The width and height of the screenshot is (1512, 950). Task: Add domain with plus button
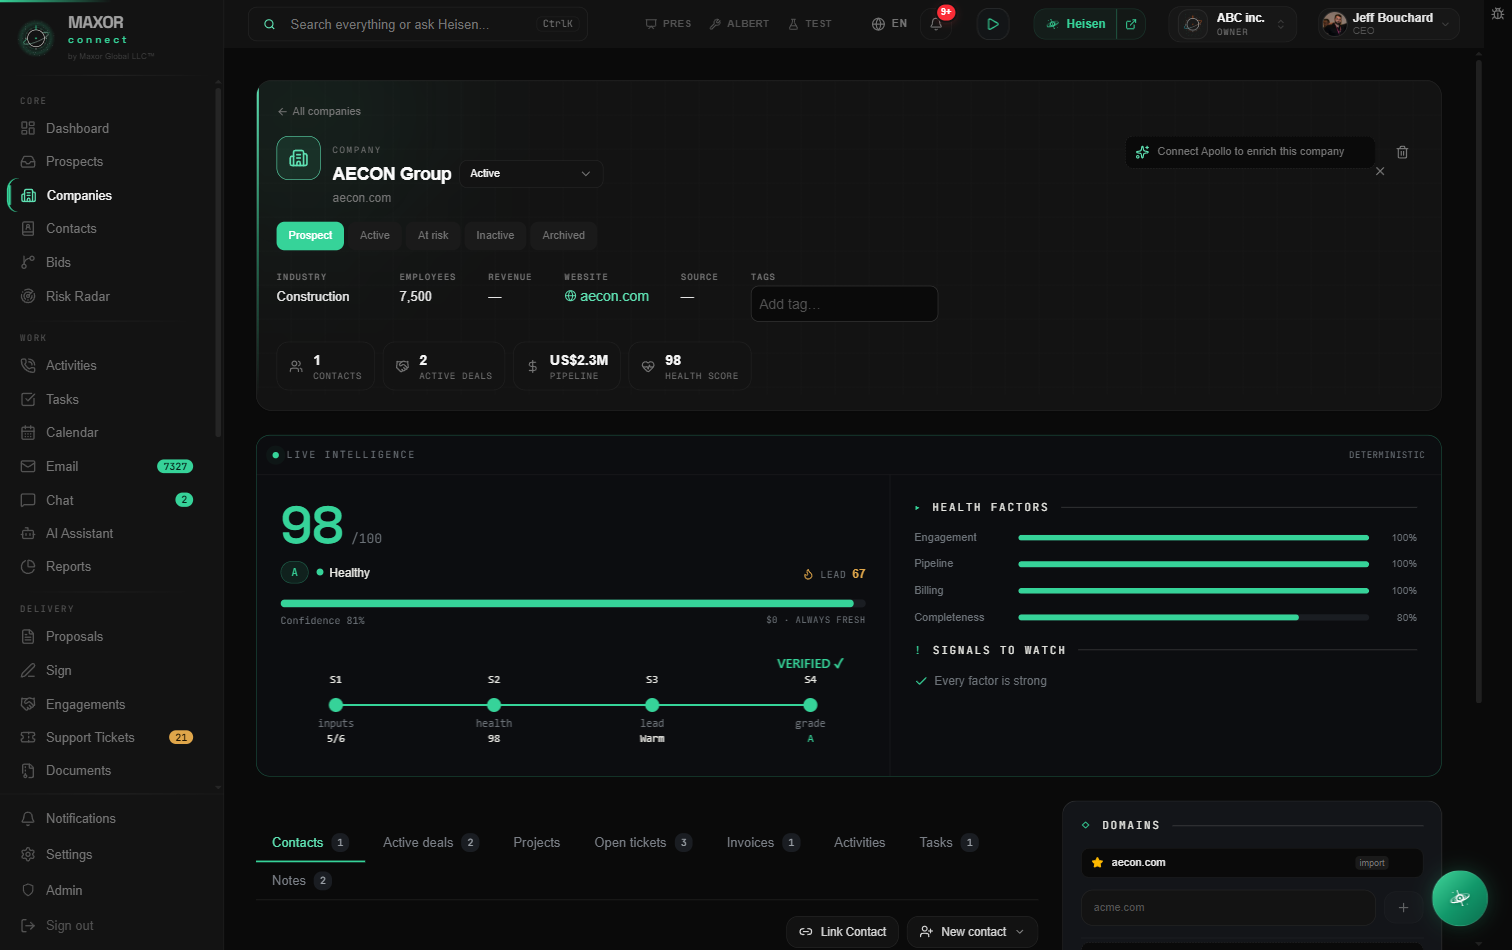1403,907
